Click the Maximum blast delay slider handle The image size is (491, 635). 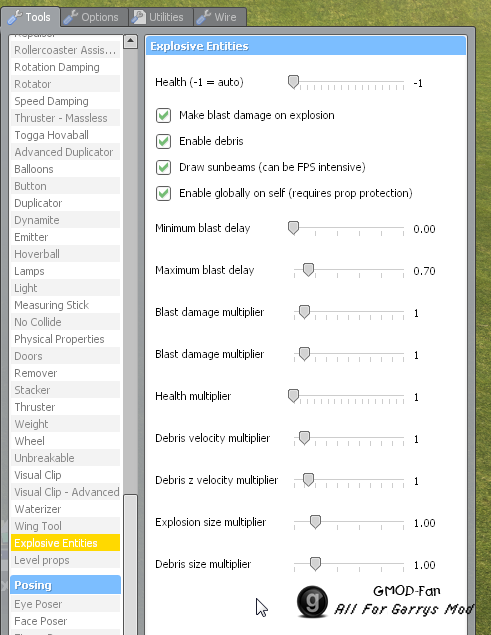308,270
